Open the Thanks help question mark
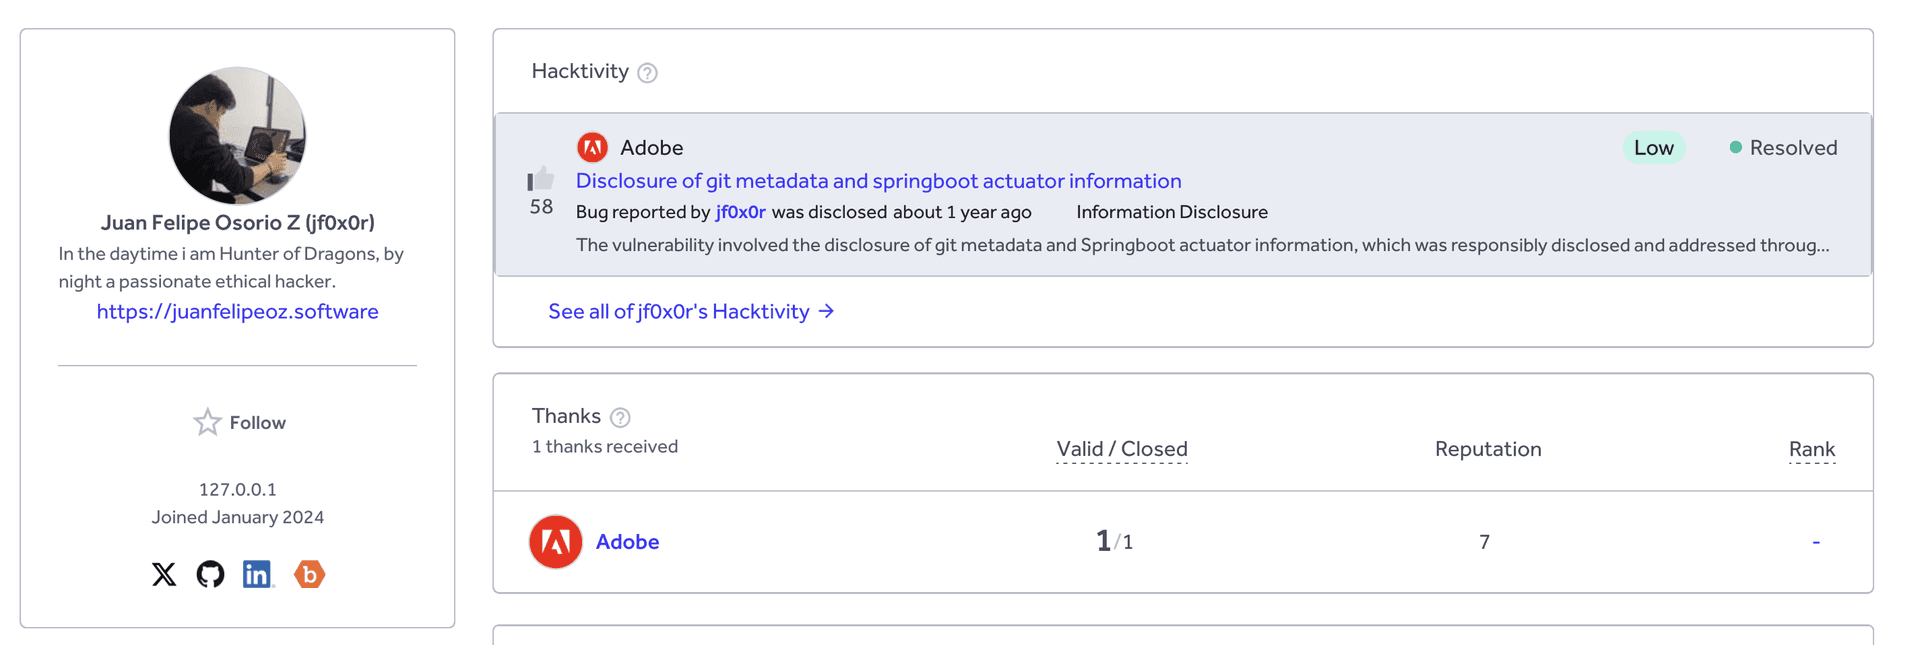This screenshot has width=1920, height=645. 619,417
